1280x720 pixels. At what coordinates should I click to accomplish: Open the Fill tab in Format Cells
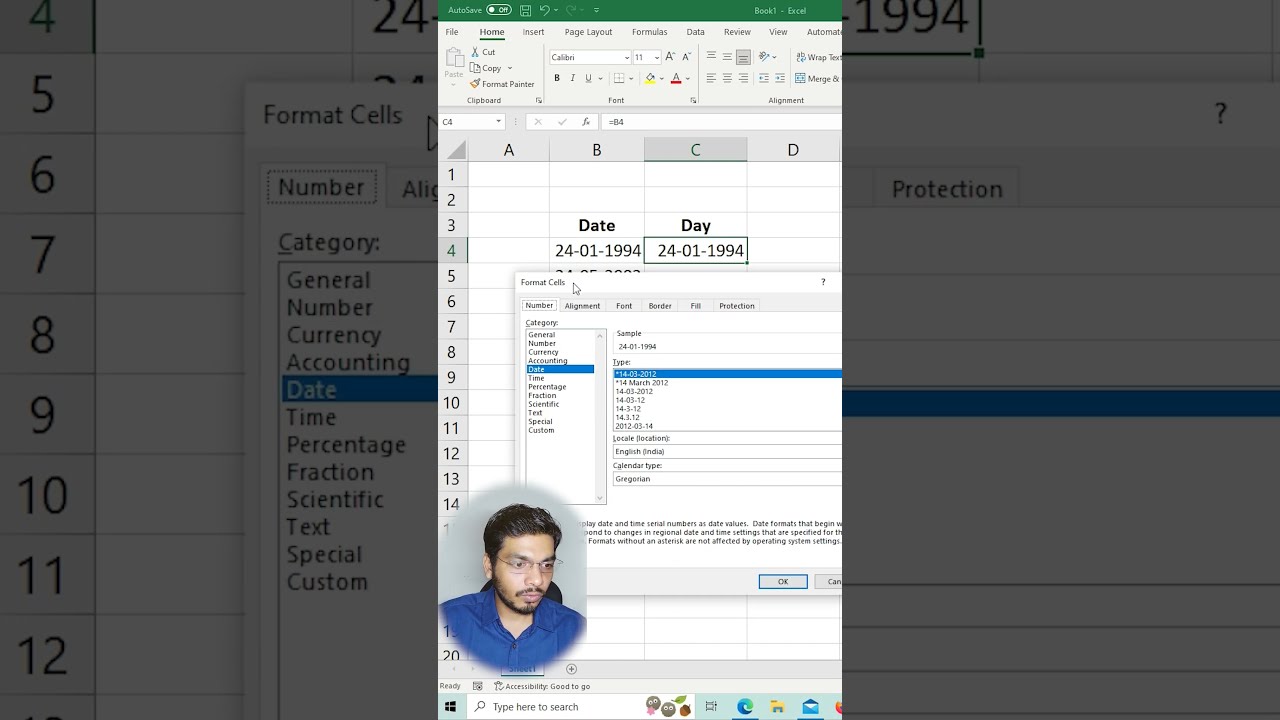696,306
